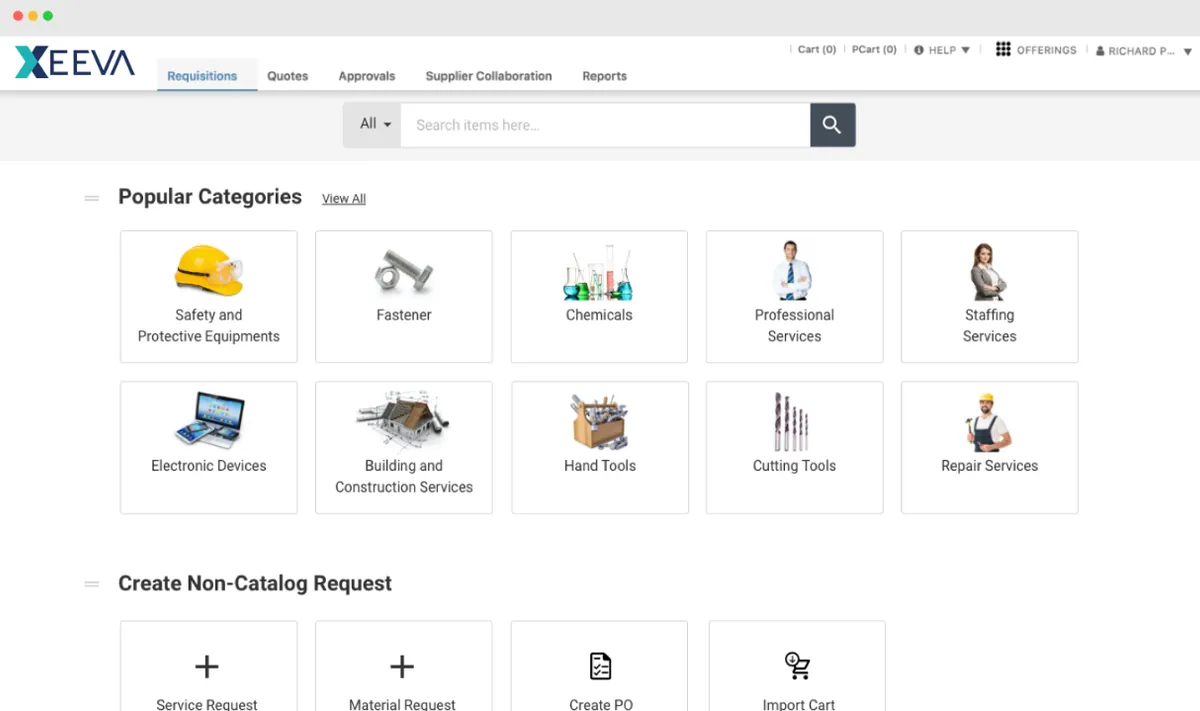The image size is (1200, 711).
Task: Click the Repair Services label
Action: 990,466
